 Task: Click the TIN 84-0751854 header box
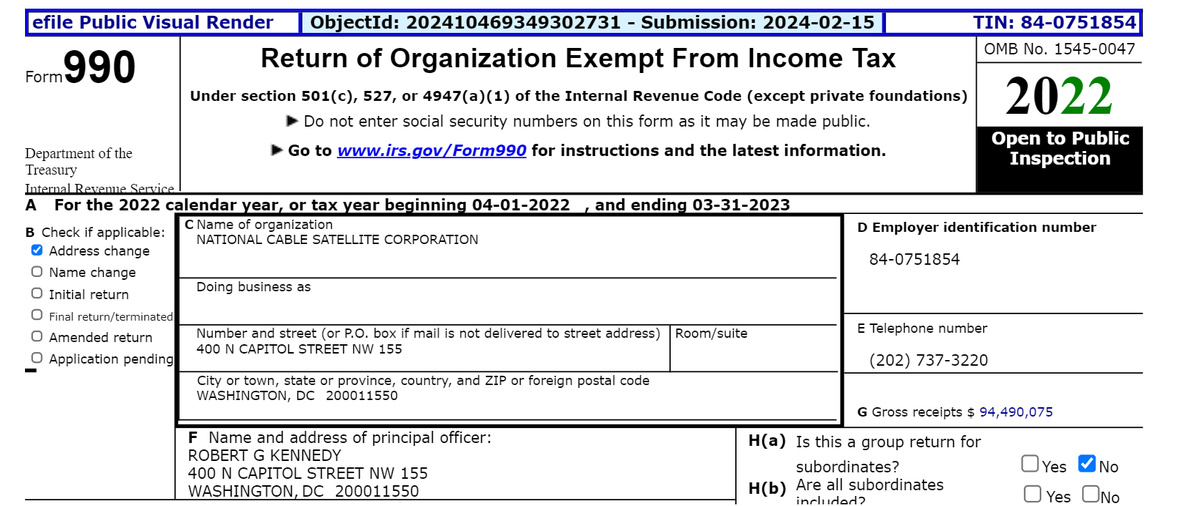1056,22
